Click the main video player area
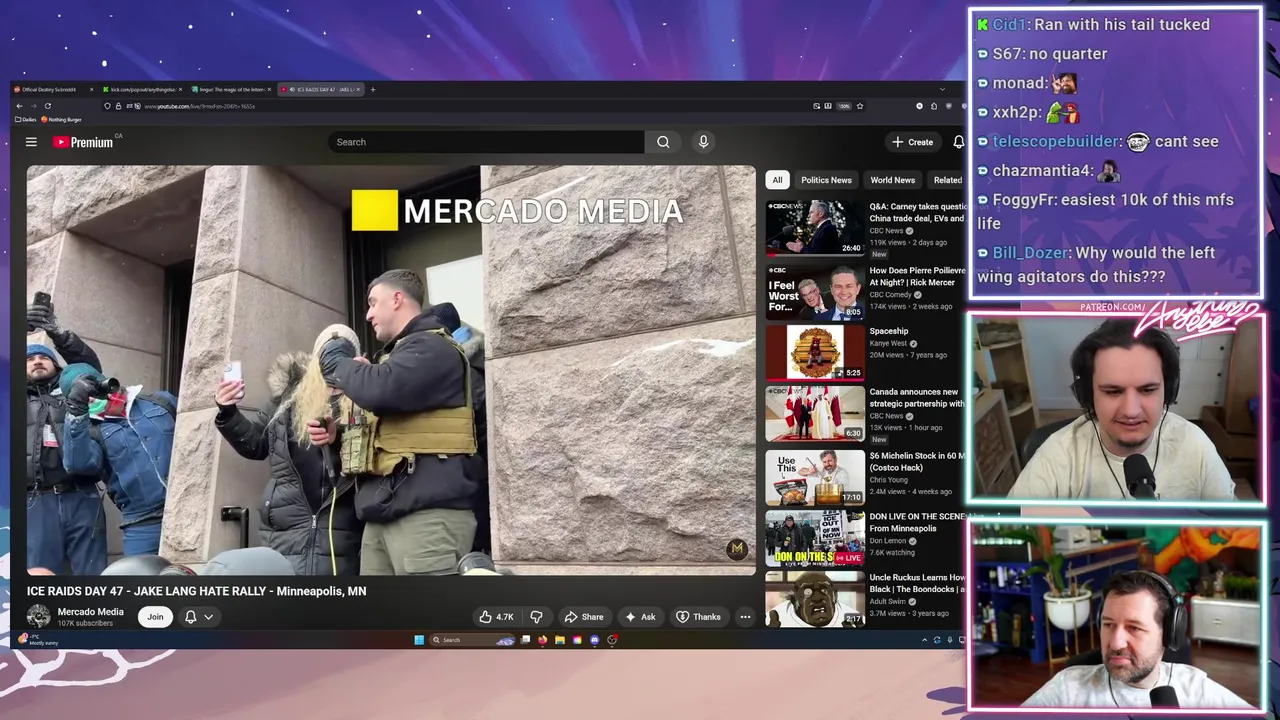Screen dimensions: 1280x720 tap(391, 370)
